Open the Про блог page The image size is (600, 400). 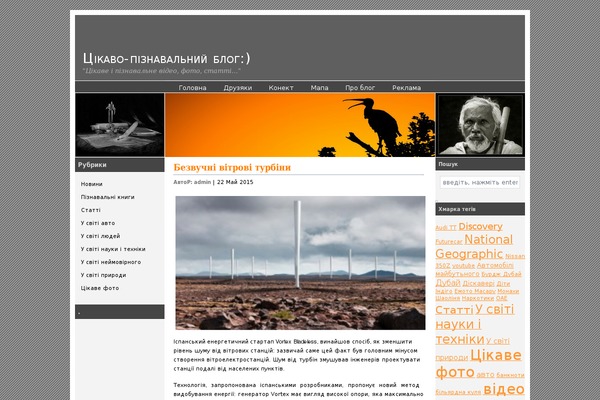360,88
